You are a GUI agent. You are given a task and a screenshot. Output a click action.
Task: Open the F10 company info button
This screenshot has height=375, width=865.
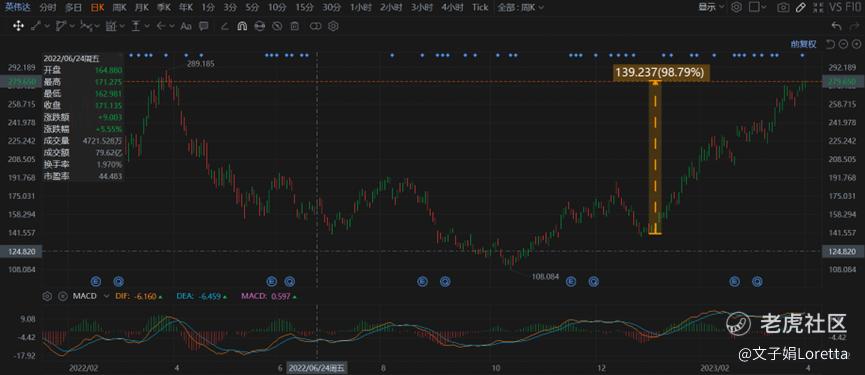coord(853,7)
